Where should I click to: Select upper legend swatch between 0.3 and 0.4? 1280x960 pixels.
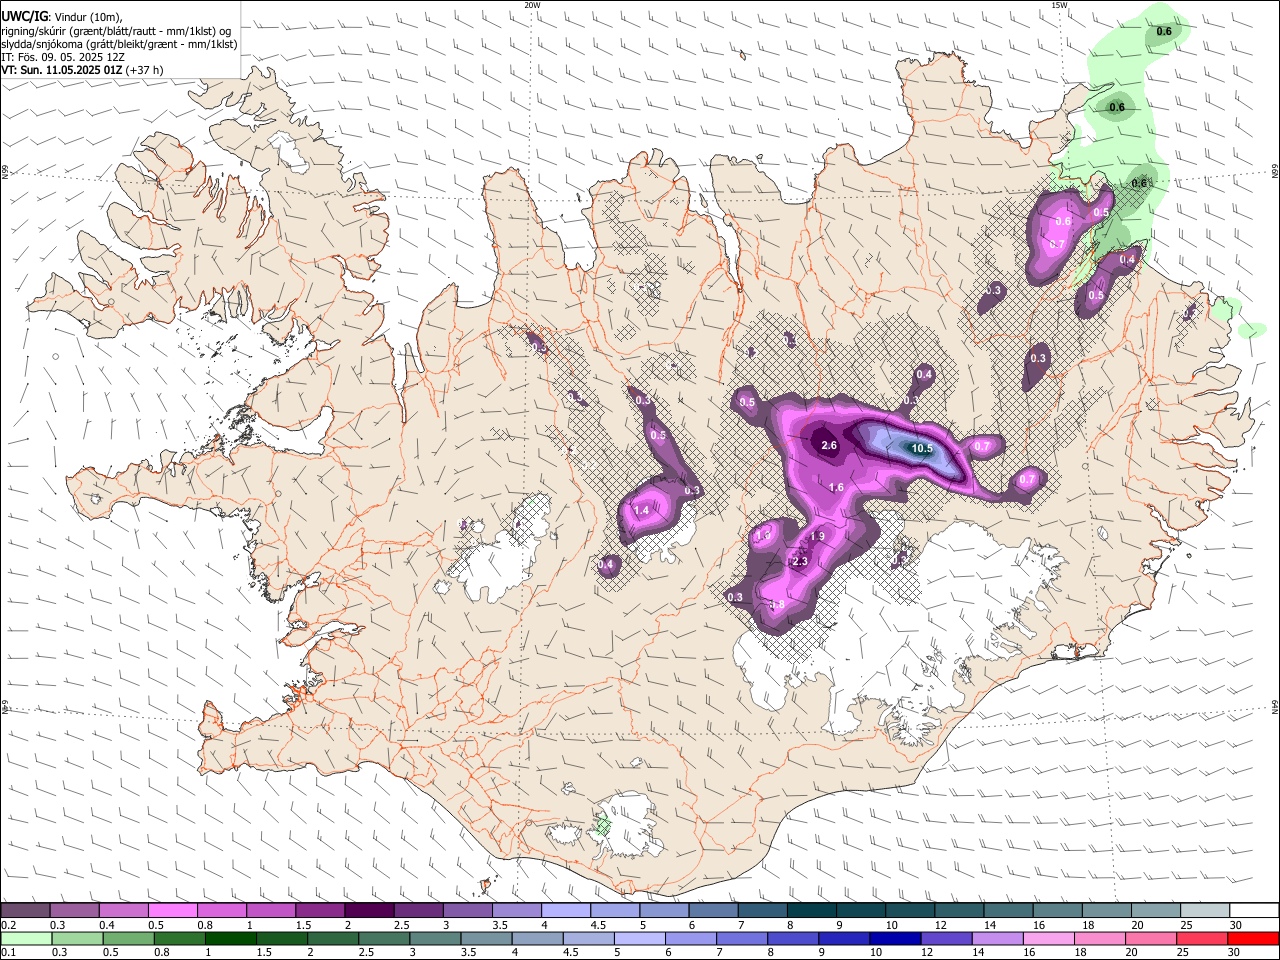[74, 910]
